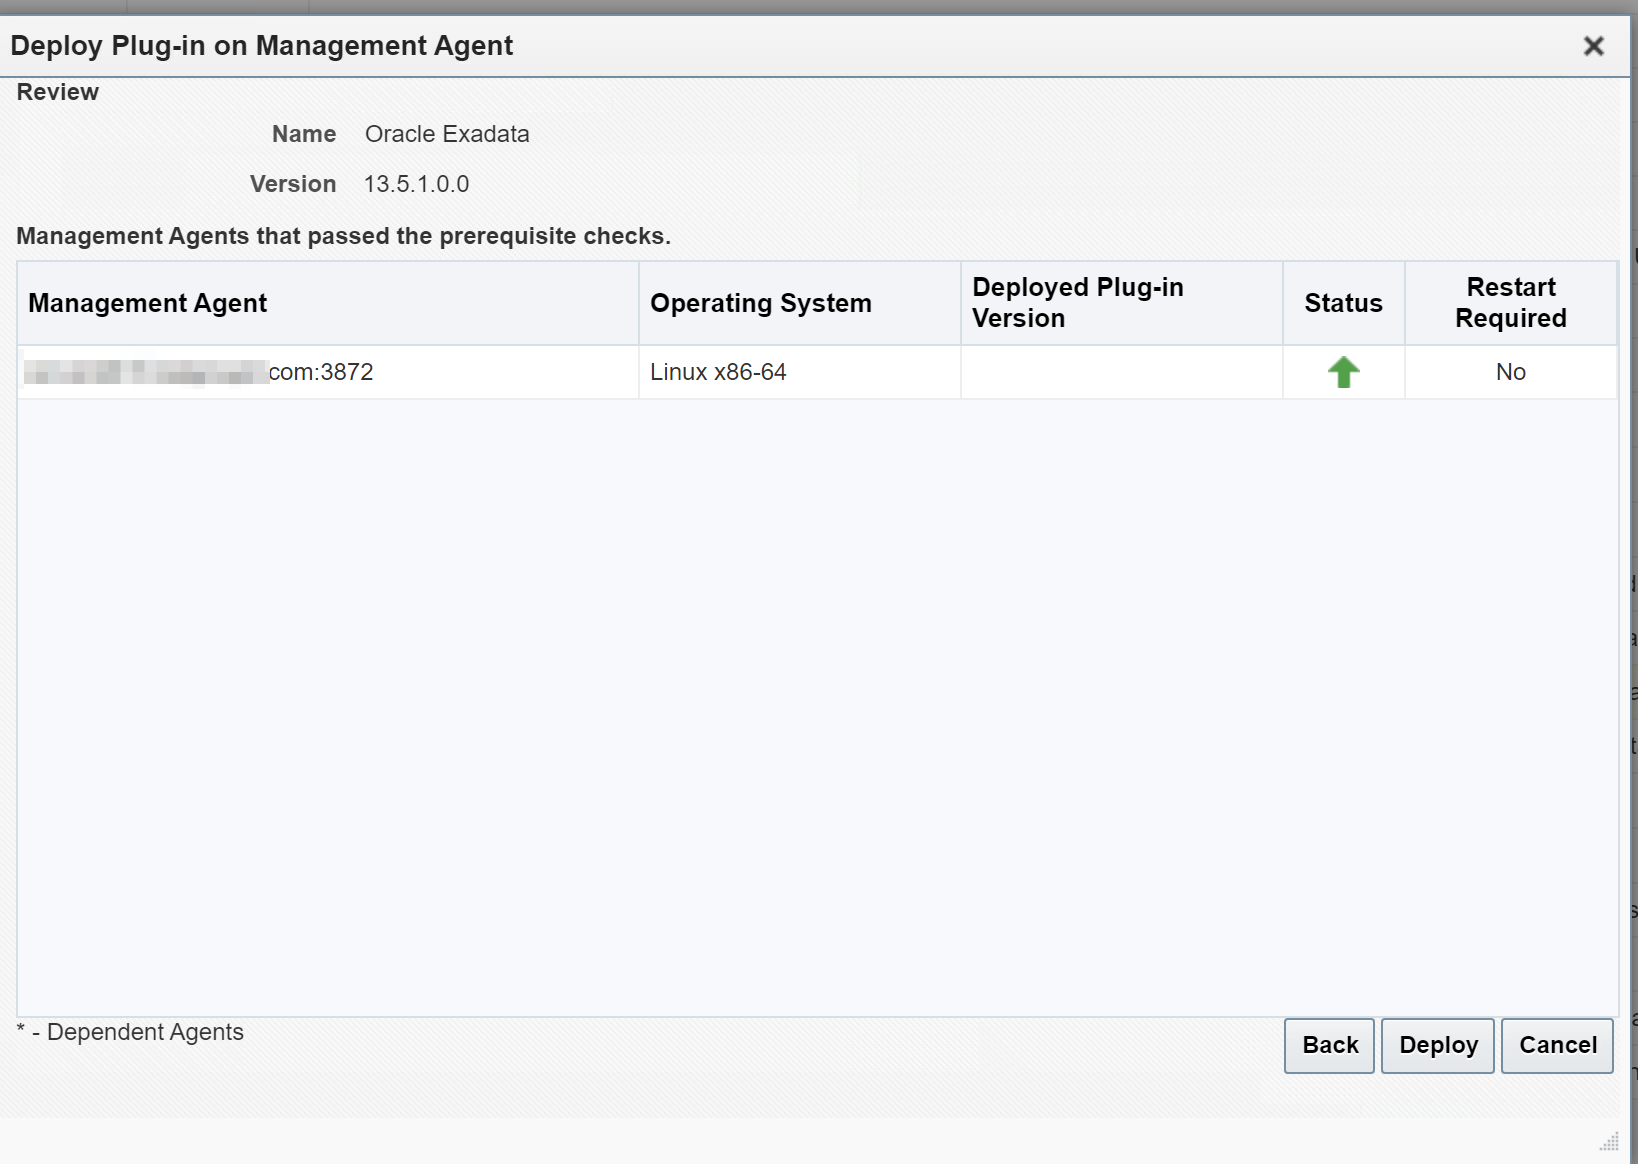Click the empty Deployed Plug-in Version cell
The height and width of the screenshot is (1164, 1638).
[1120, 372]
